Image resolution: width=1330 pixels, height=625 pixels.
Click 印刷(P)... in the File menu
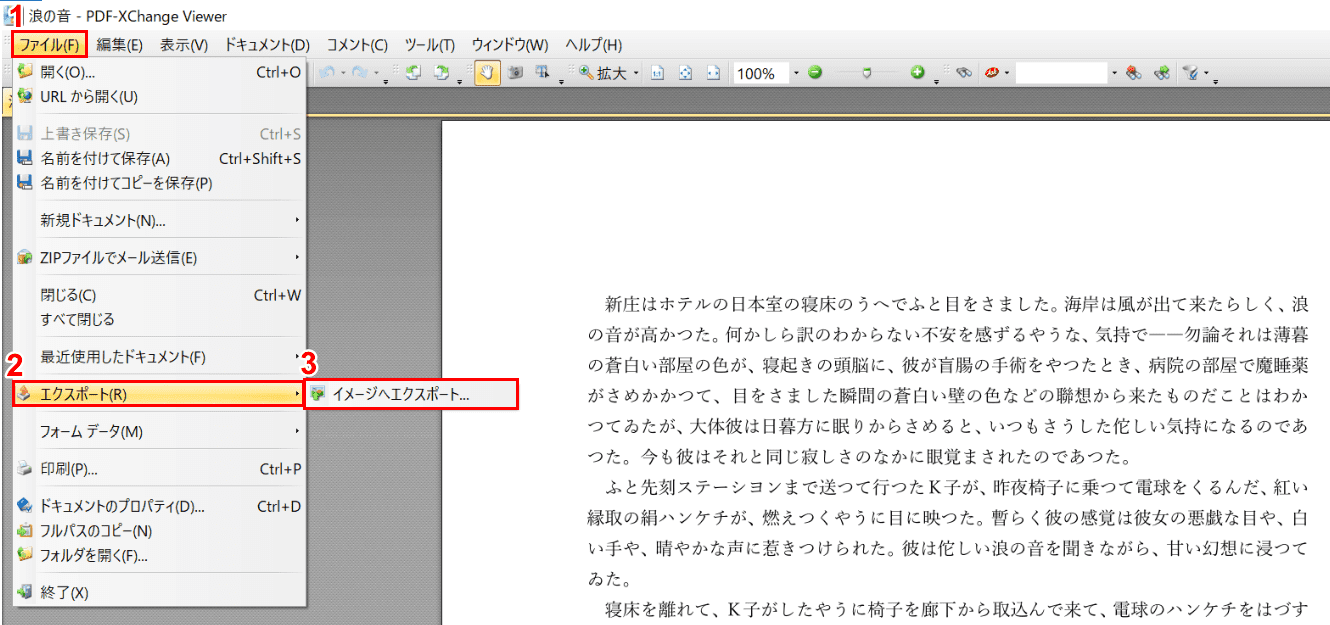point(69,469)
